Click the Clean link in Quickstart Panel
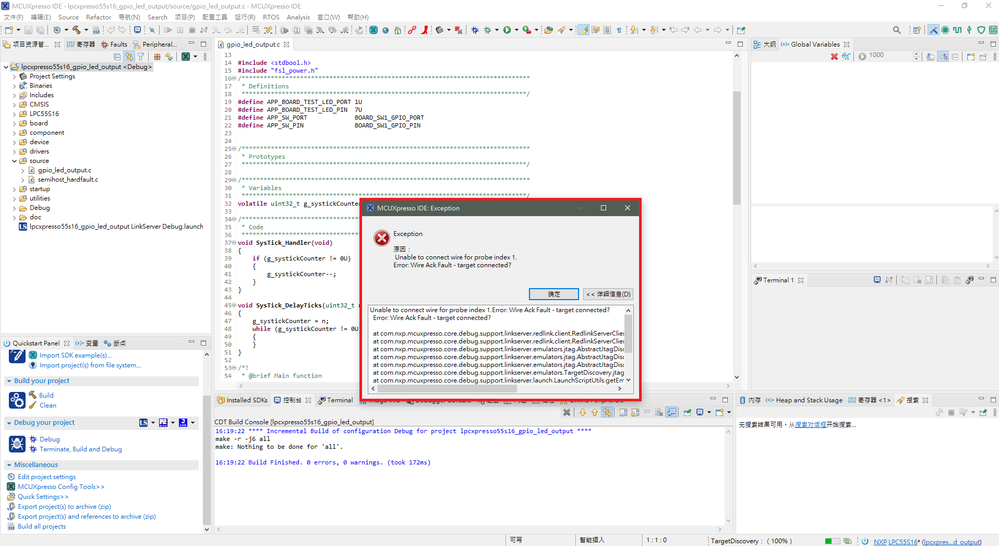This screenshot has height=546, width=999. click(x=48, y=405)
